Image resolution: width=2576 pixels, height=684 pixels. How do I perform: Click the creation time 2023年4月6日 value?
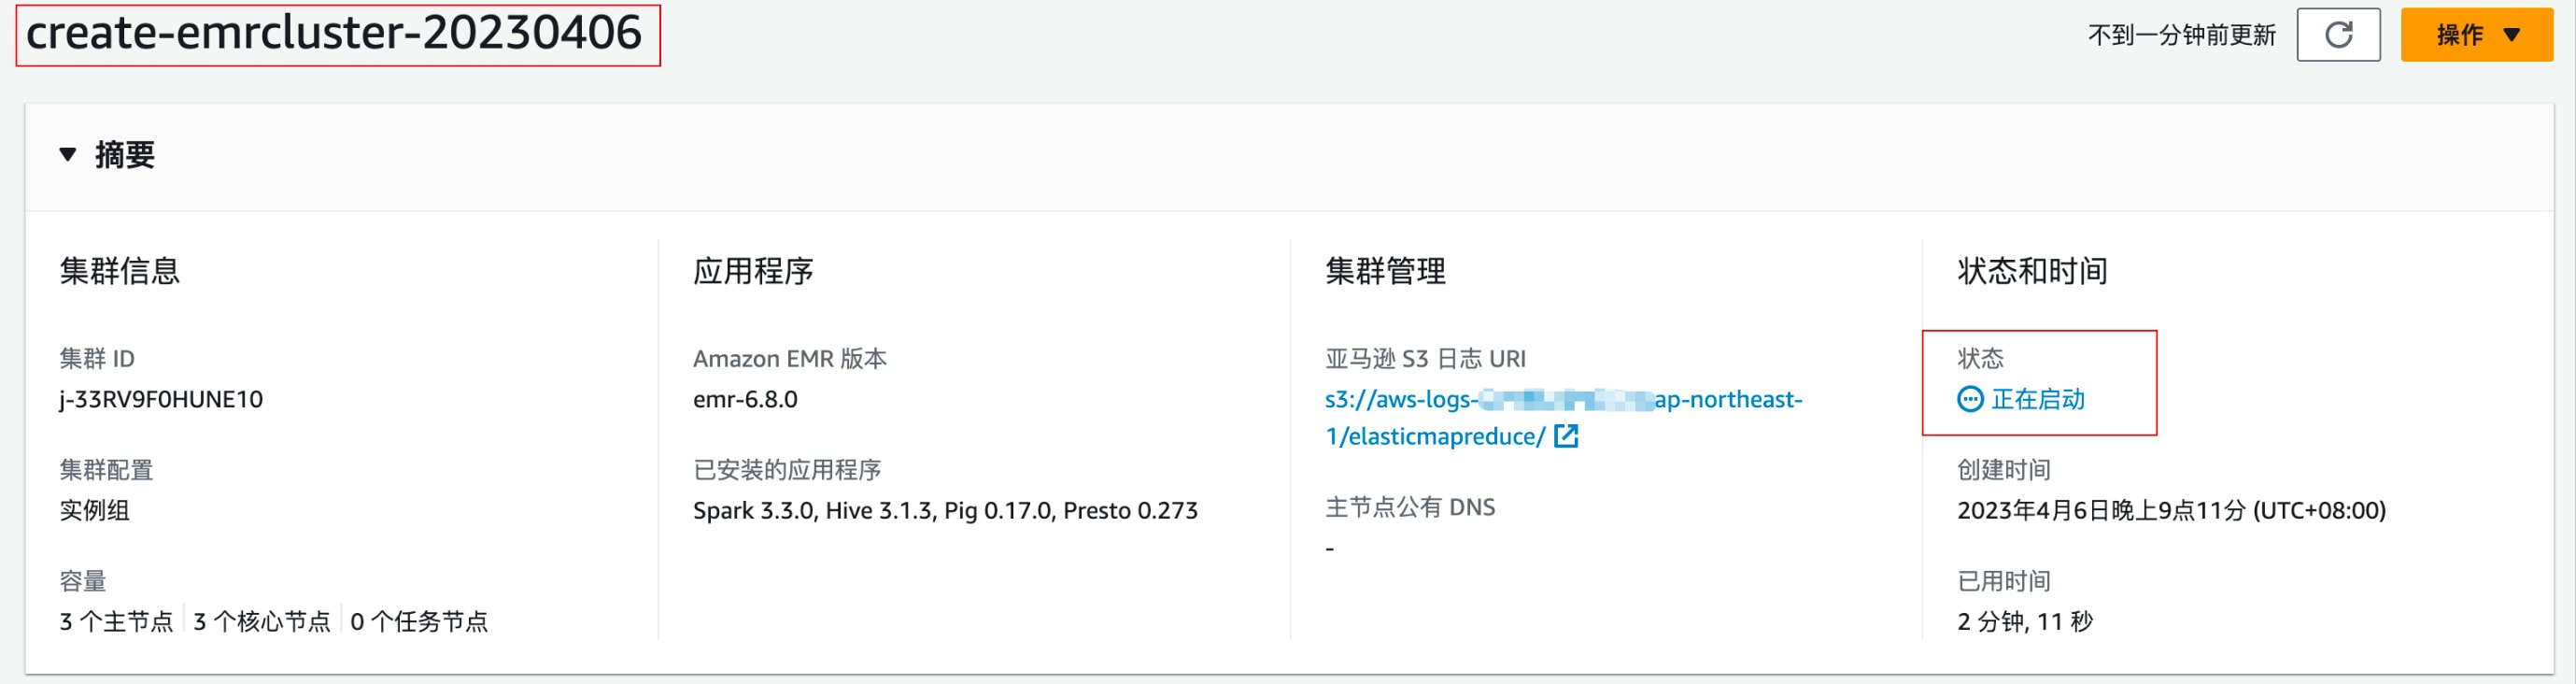pos(2170,511)
